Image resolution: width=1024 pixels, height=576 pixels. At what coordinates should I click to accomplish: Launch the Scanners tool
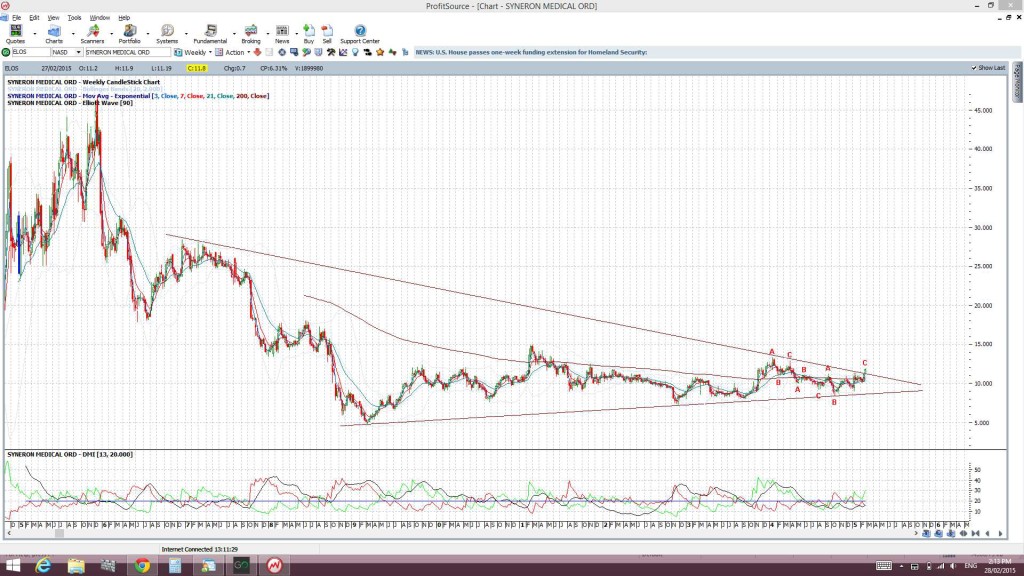(x=92, y=34)
